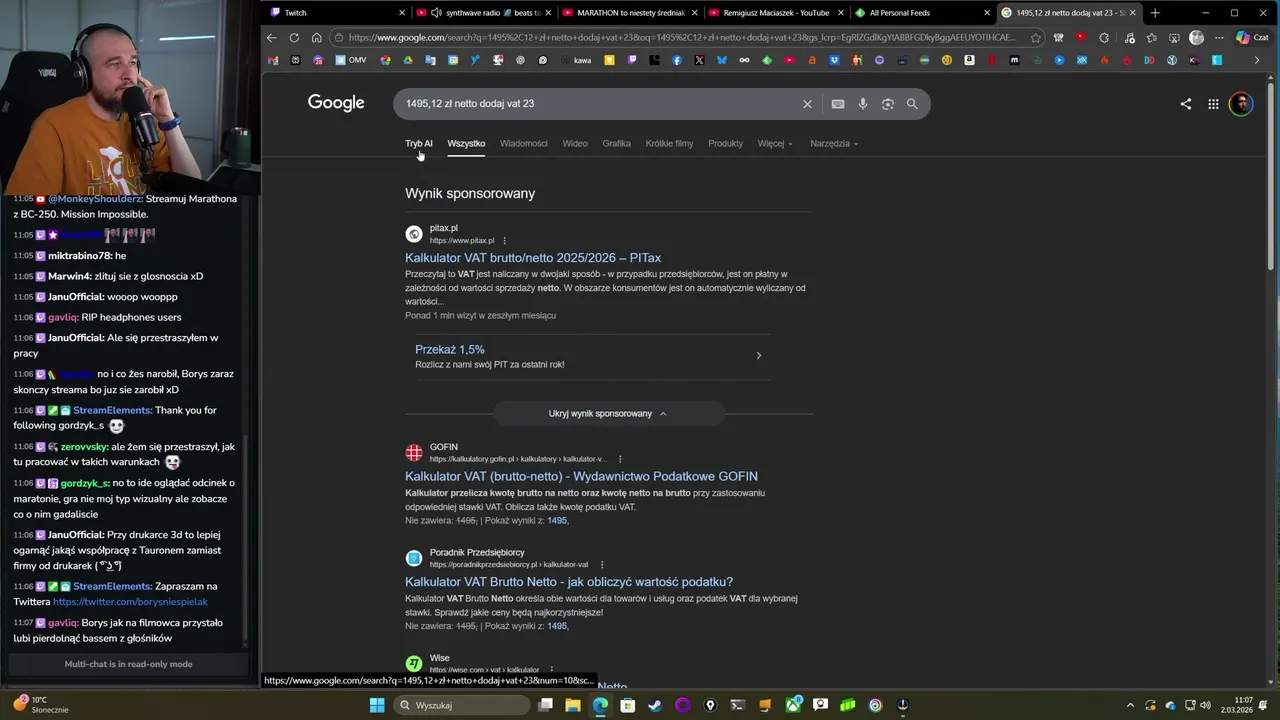The height and width of the screenshot is (720, 1280).
Task: Open File Explorer from the taskbar
Action: 573,705
